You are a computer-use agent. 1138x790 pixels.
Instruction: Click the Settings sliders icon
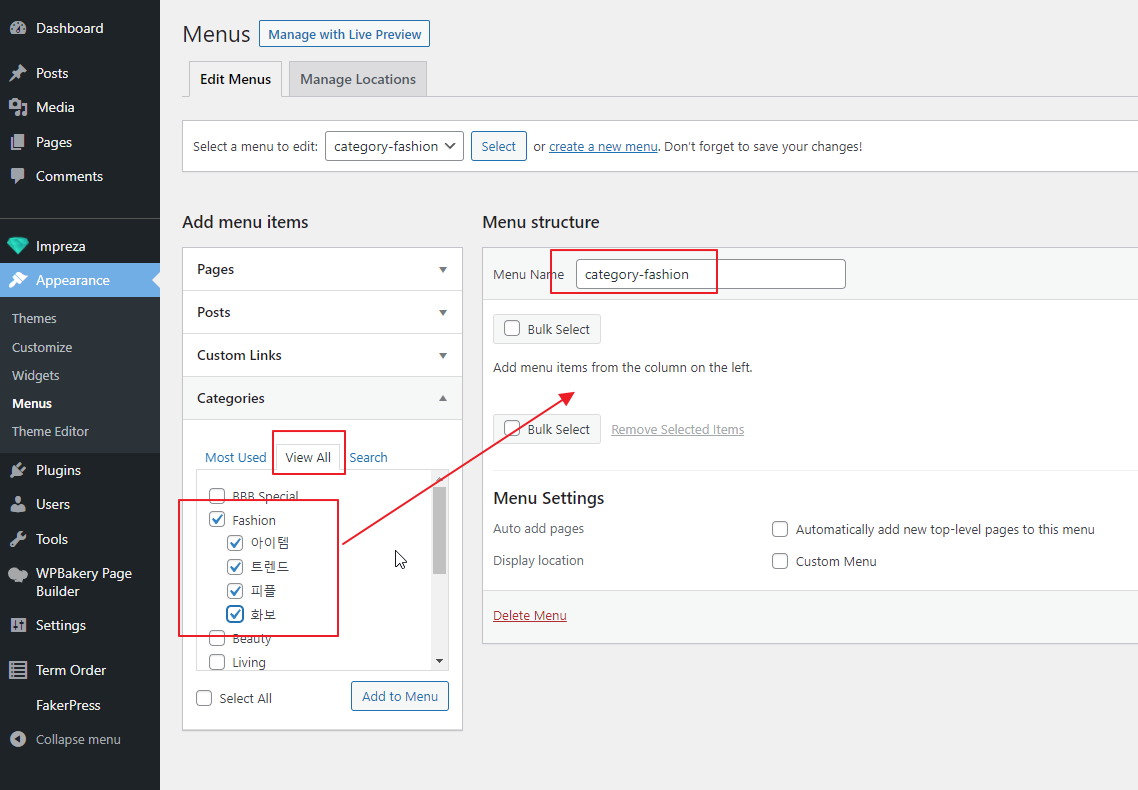pyautogui.click(x=18, y=625)
